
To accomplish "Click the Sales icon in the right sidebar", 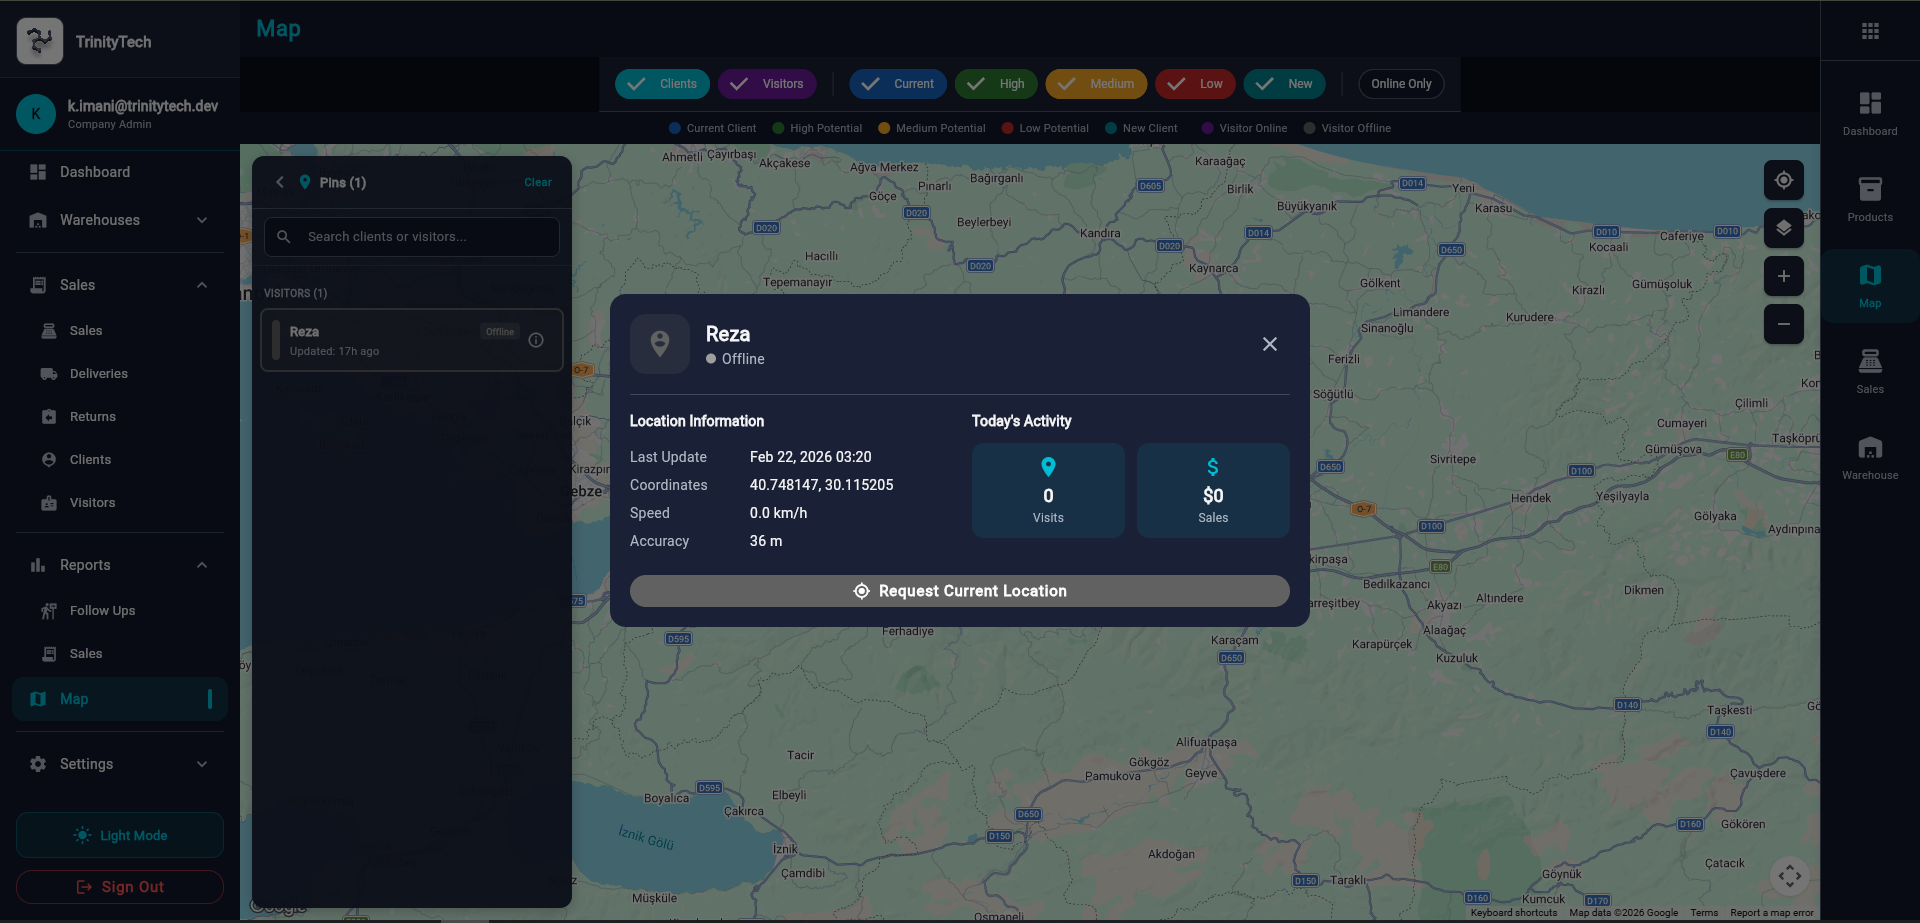I will pyautogui.click(x=1869, y=368).
